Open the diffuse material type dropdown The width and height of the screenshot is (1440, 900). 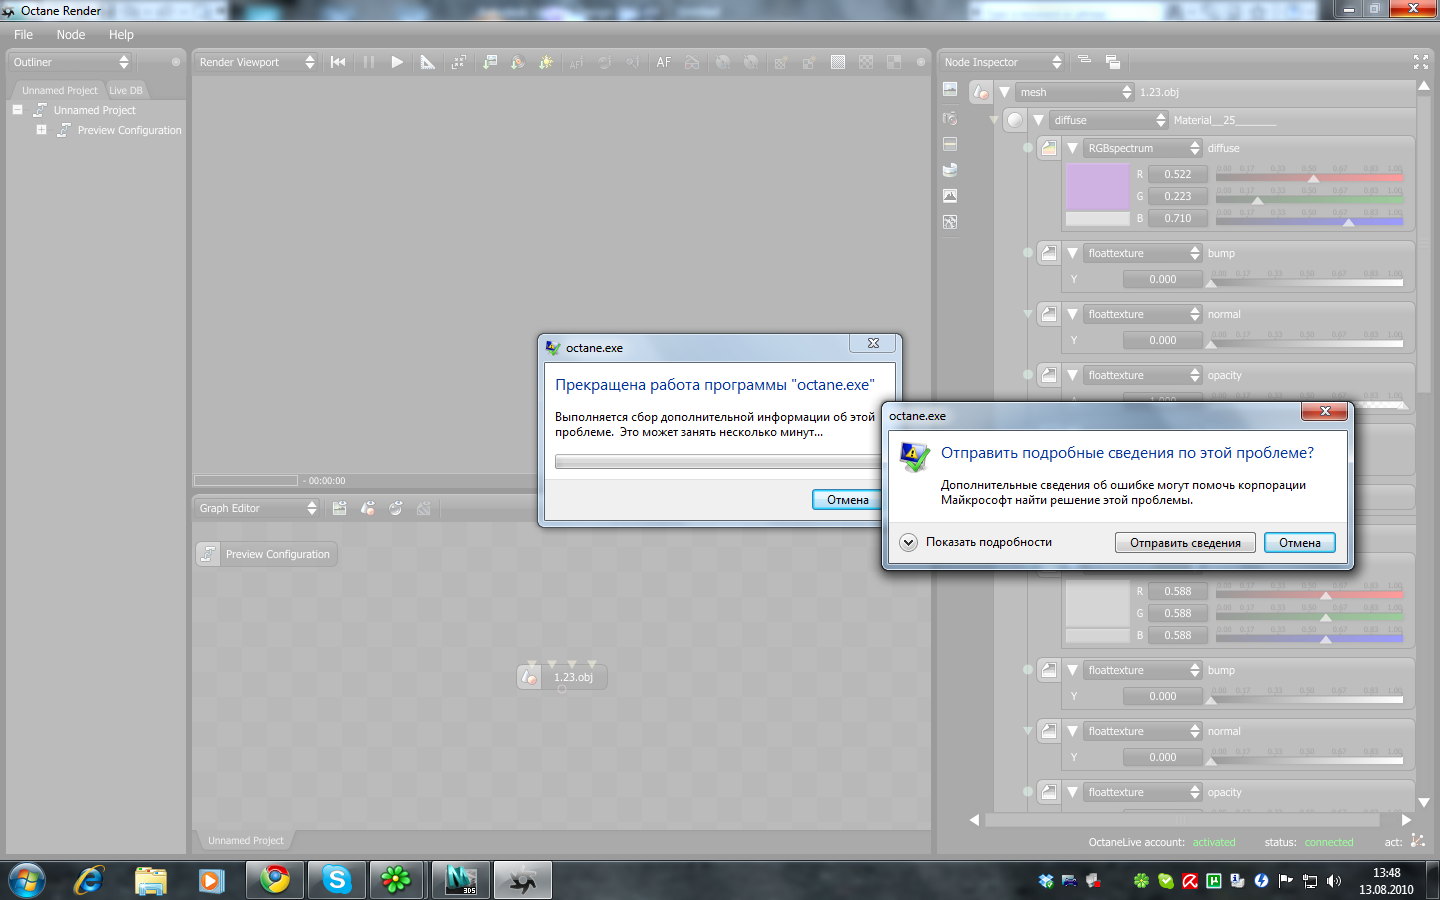tap(1109, 120)
